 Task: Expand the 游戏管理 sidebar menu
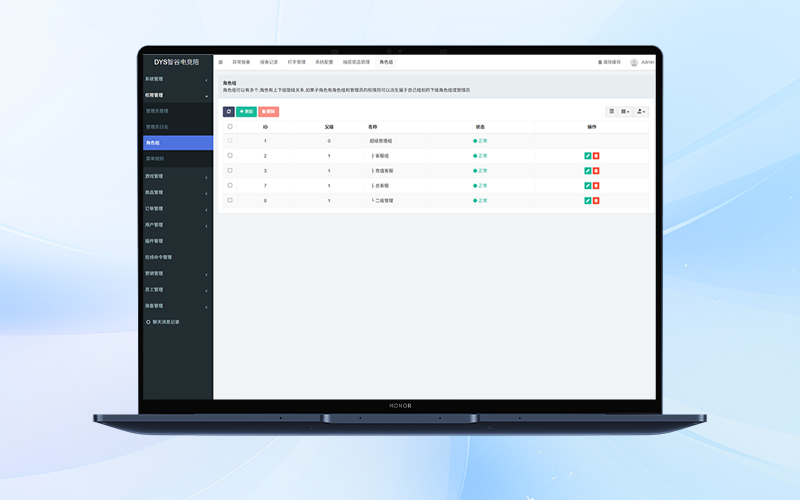click(x=176, y=177)
